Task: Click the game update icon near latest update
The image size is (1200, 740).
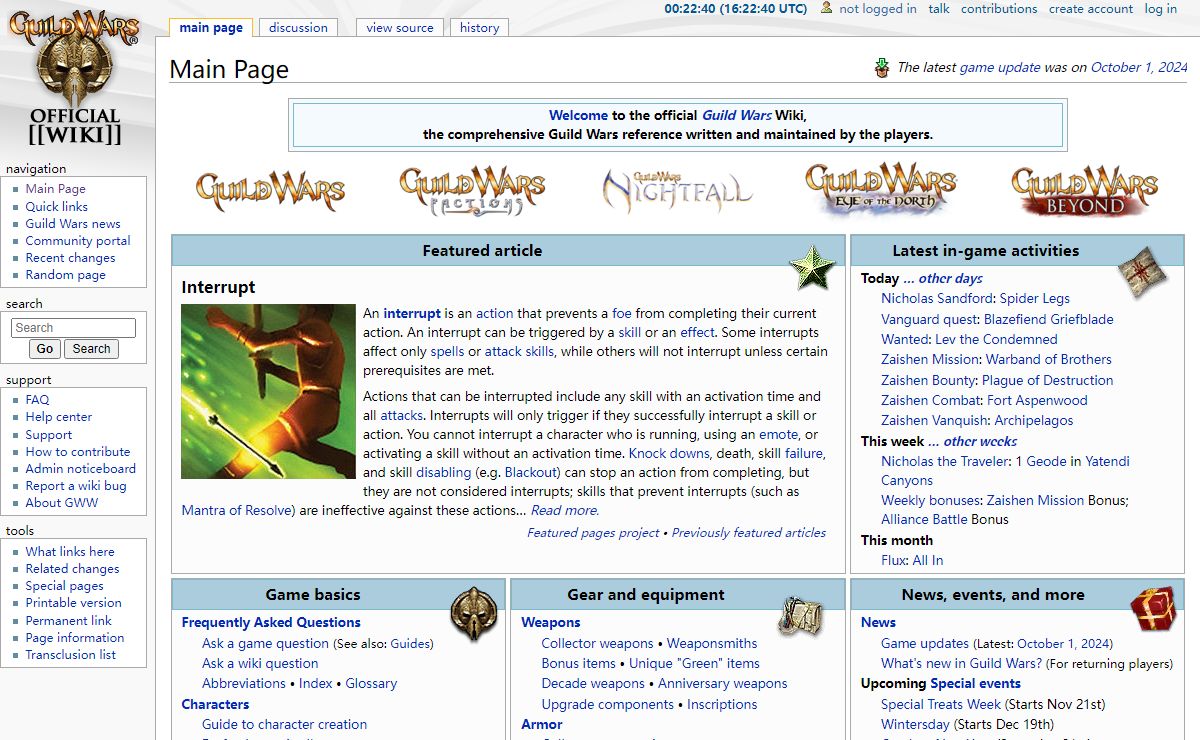Action: click(882, 68)
